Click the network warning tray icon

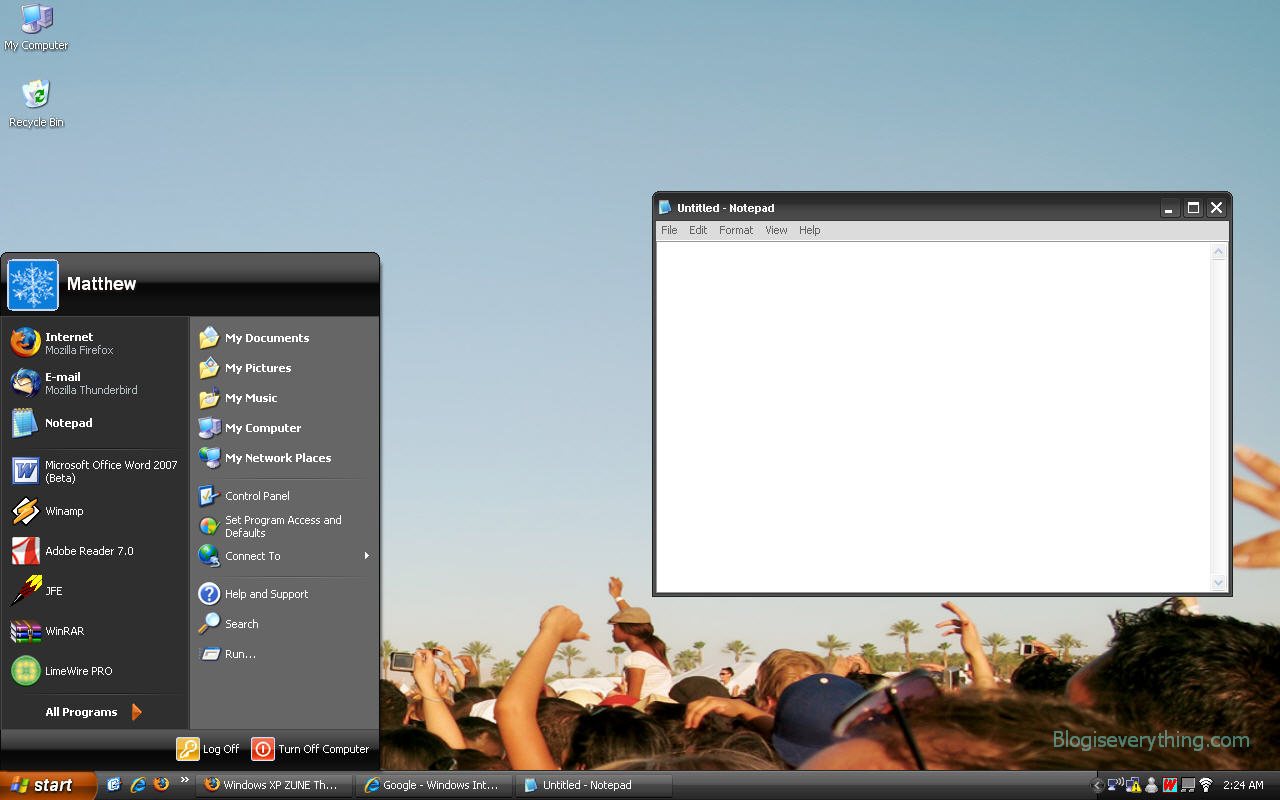pyautogui.click(x=1133, y=786)
